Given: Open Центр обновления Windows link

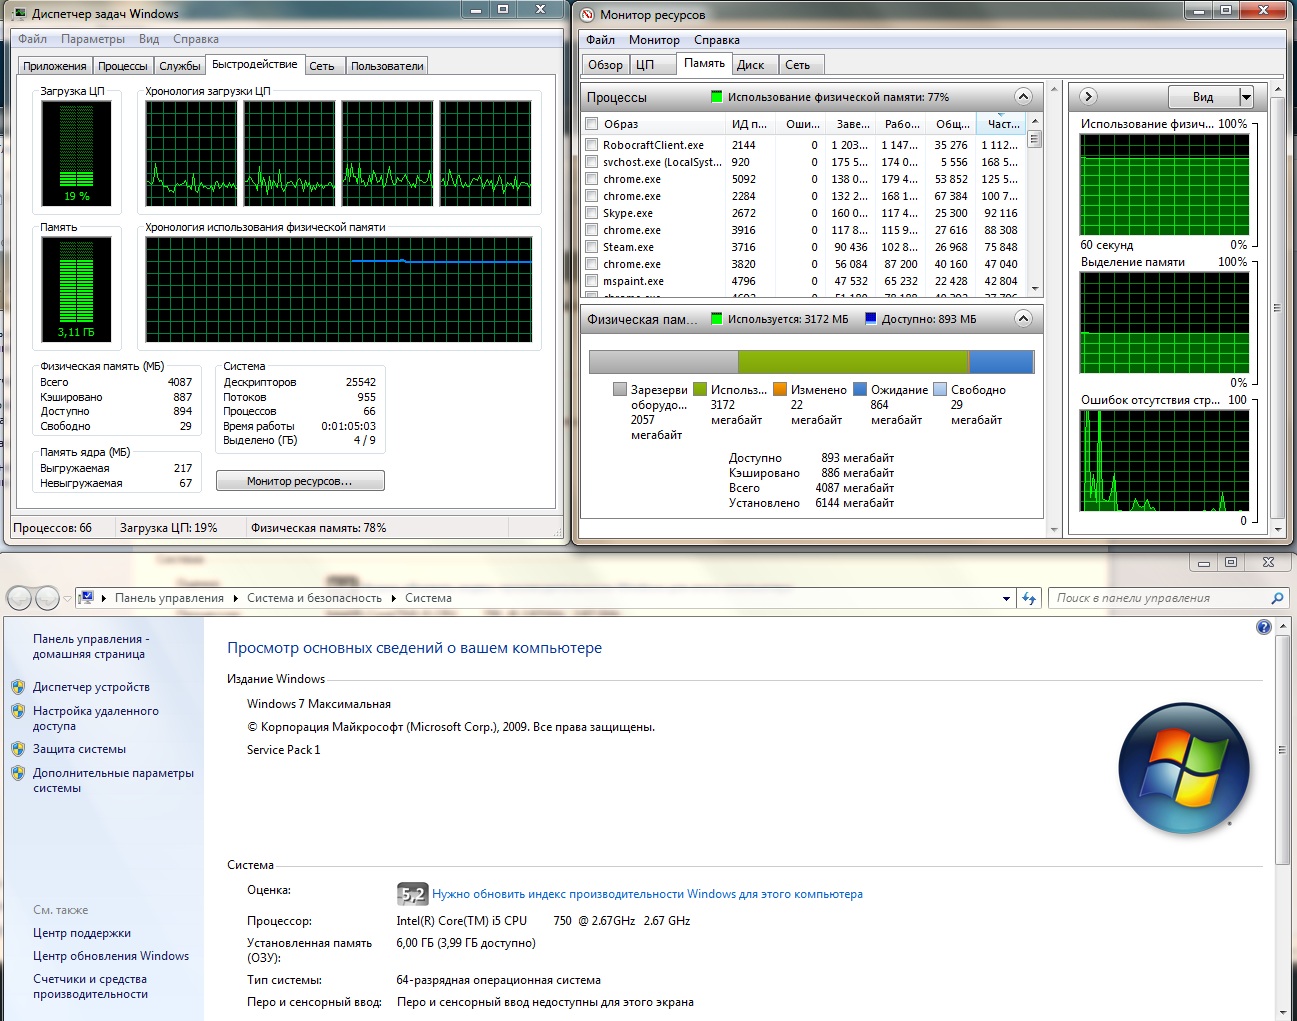Looking at the screenshot, I should coord(111,956).
